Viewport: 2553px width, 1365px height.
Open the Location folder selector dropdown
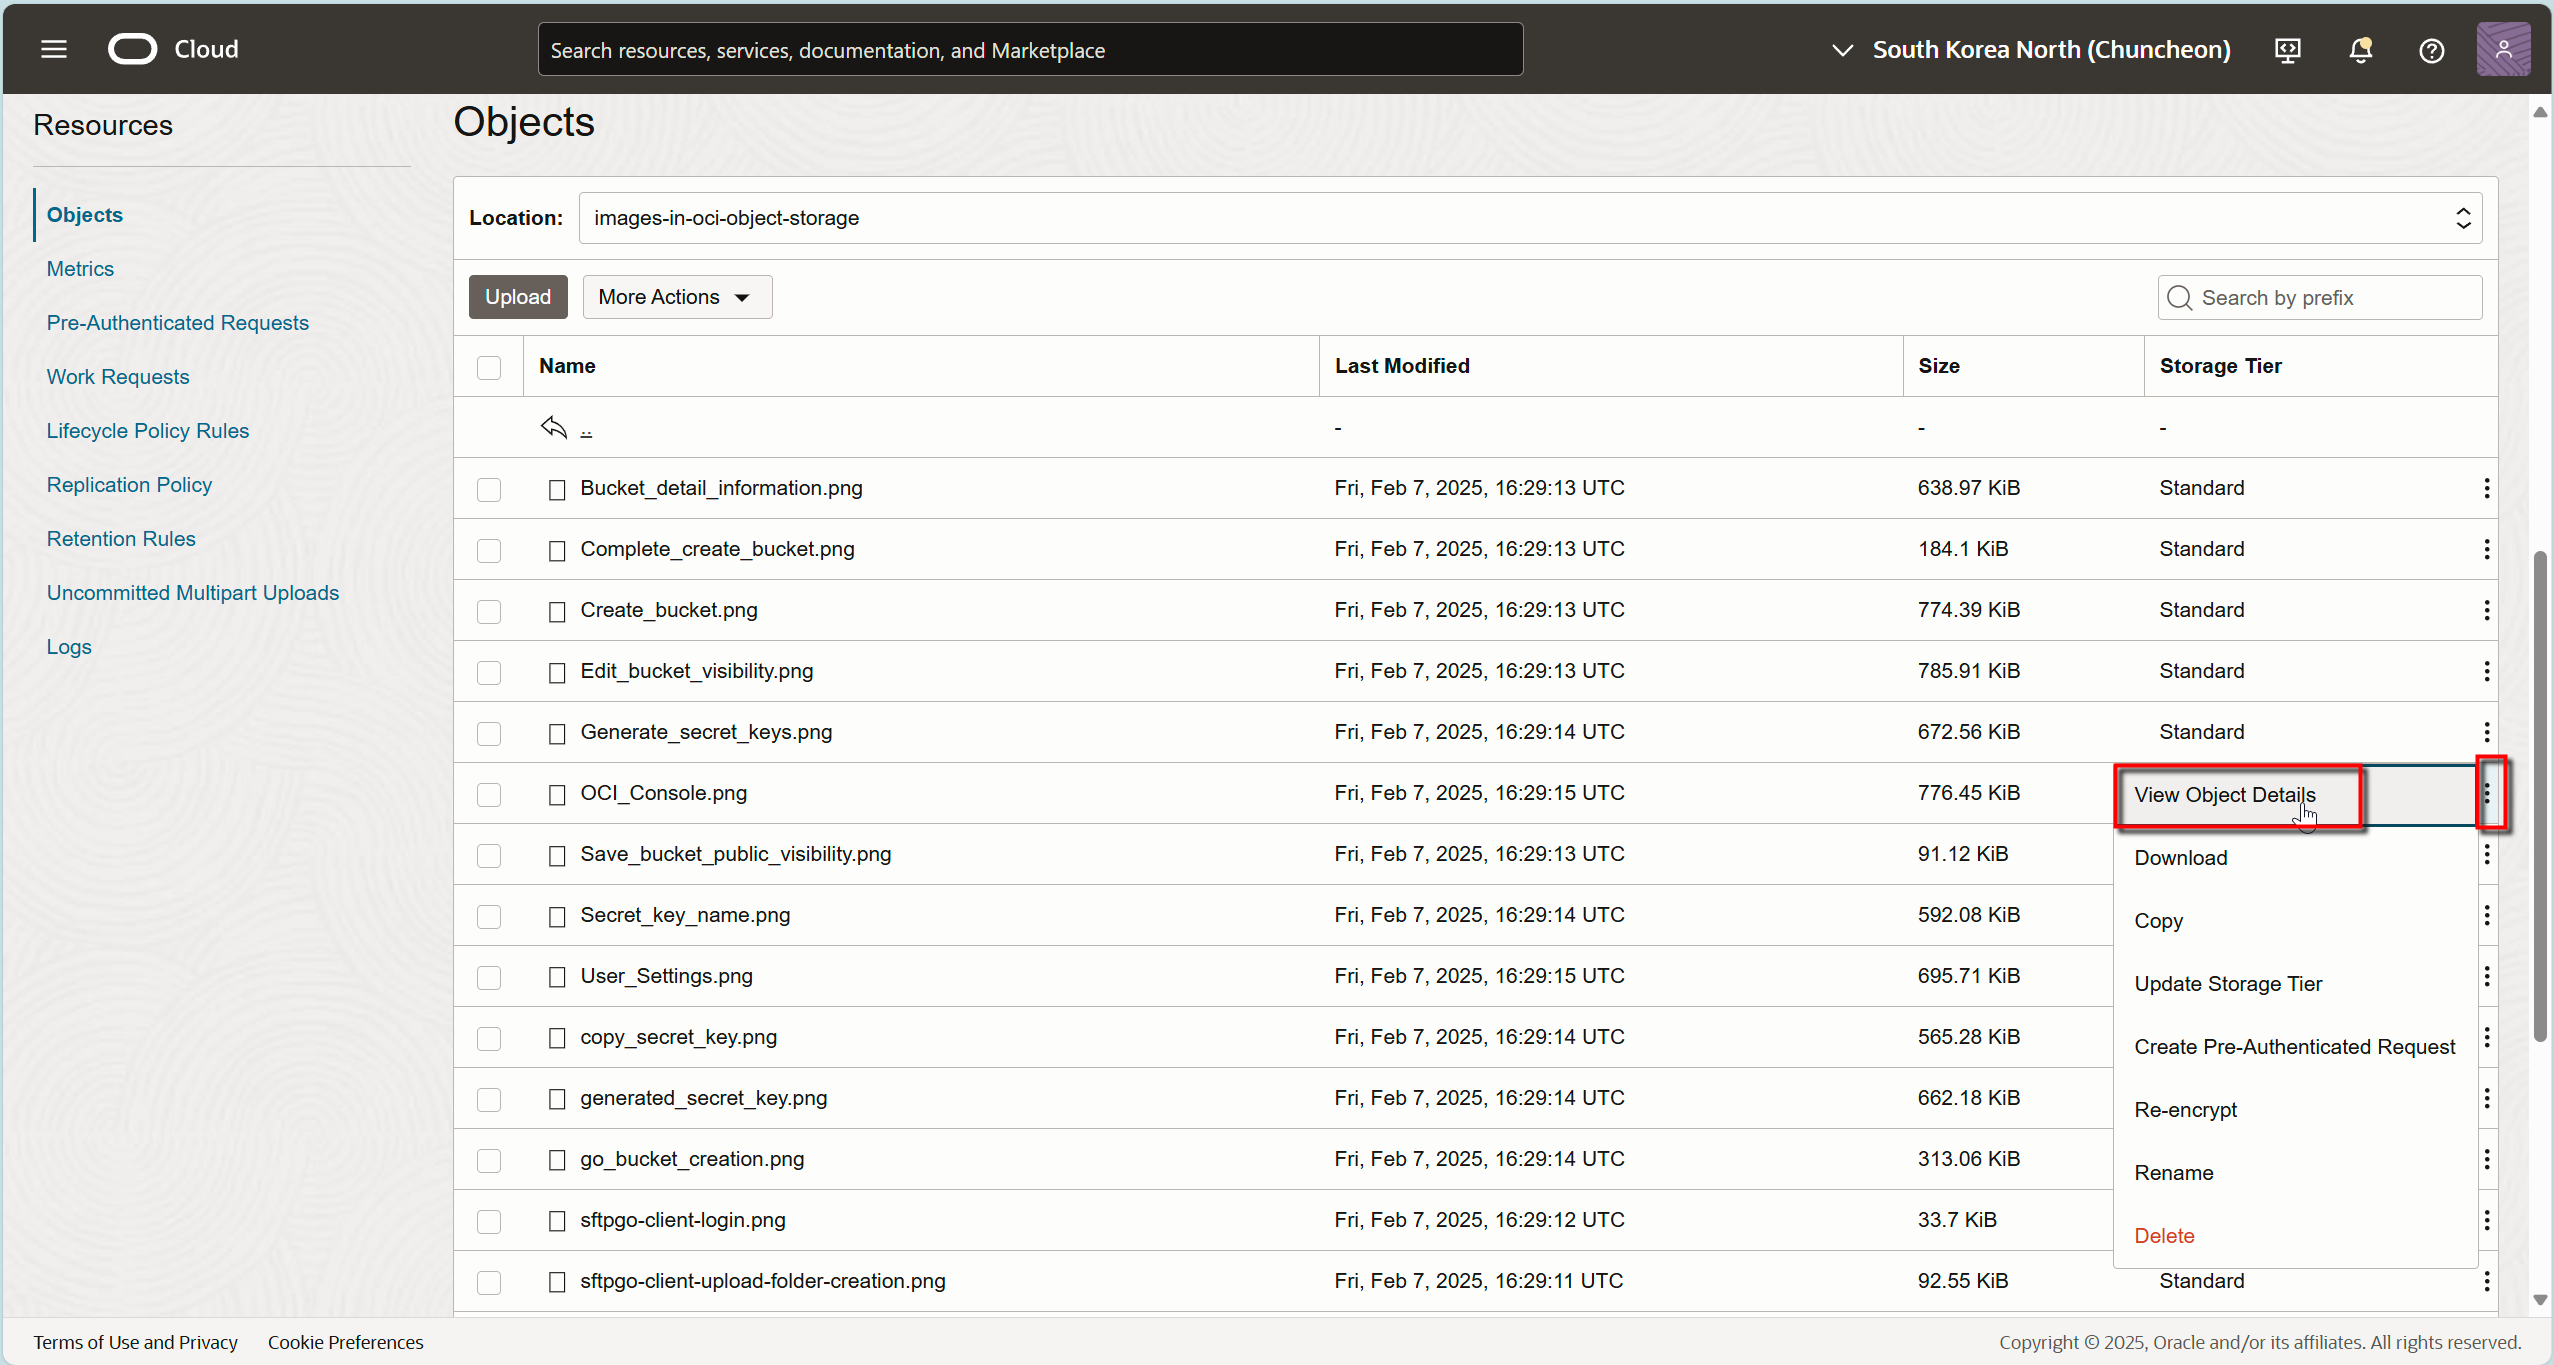tap(1530, 218)
